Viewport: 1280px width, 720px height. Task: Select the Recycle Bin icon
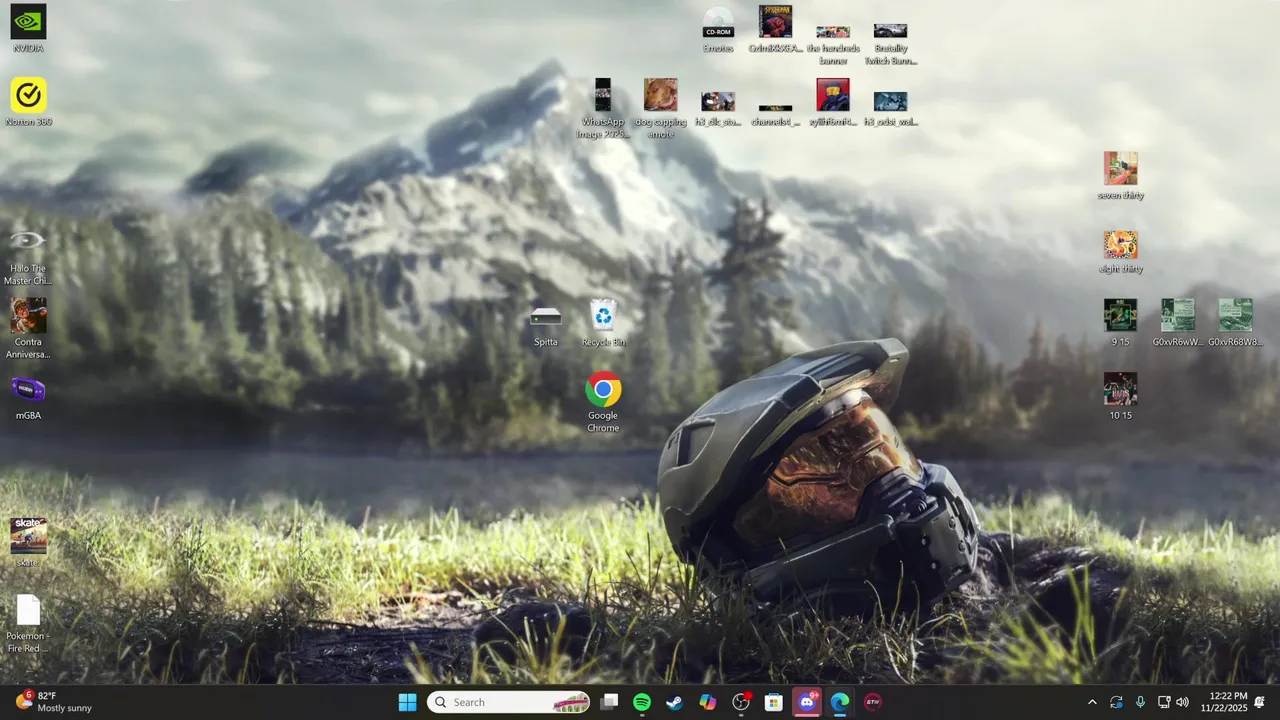point(603,323)
